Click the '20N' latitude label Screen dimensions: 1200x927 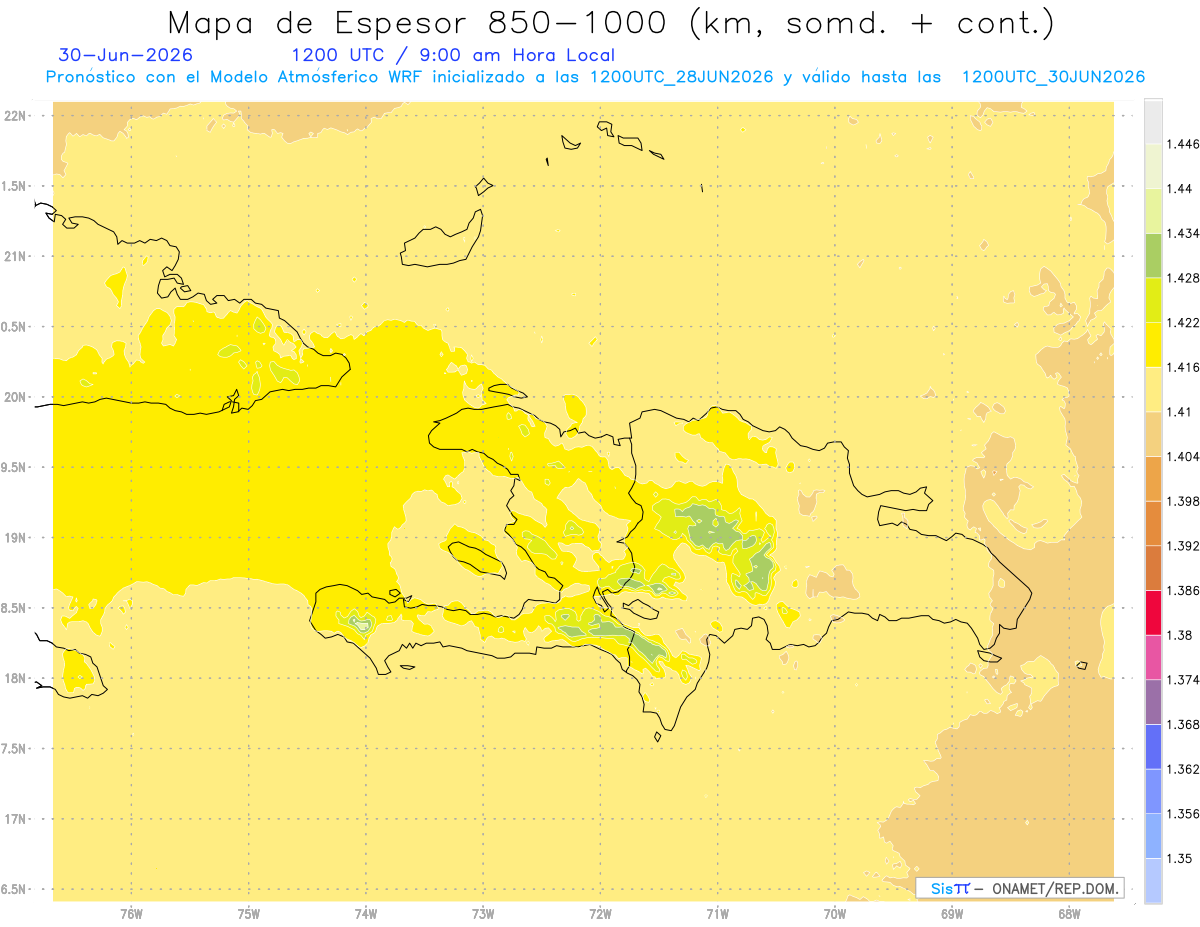pyautogui.click(x=16, y=397)
